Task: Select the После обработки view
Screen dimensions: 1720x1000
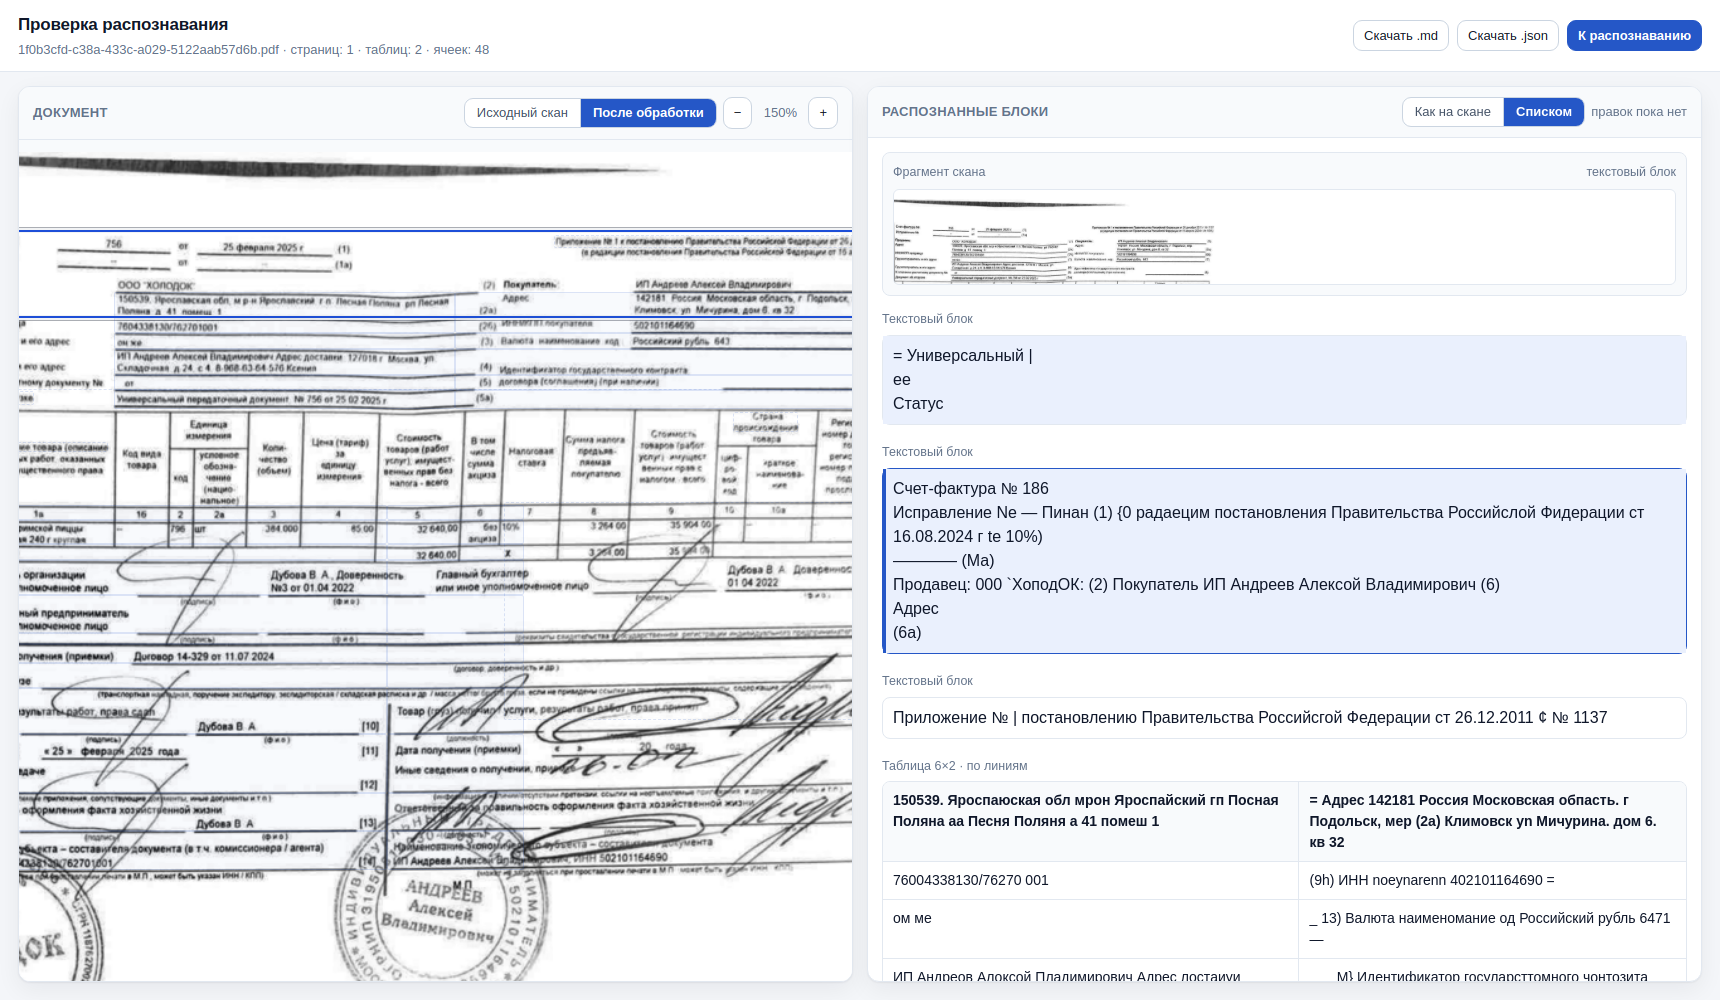Action: pos(648,113)
